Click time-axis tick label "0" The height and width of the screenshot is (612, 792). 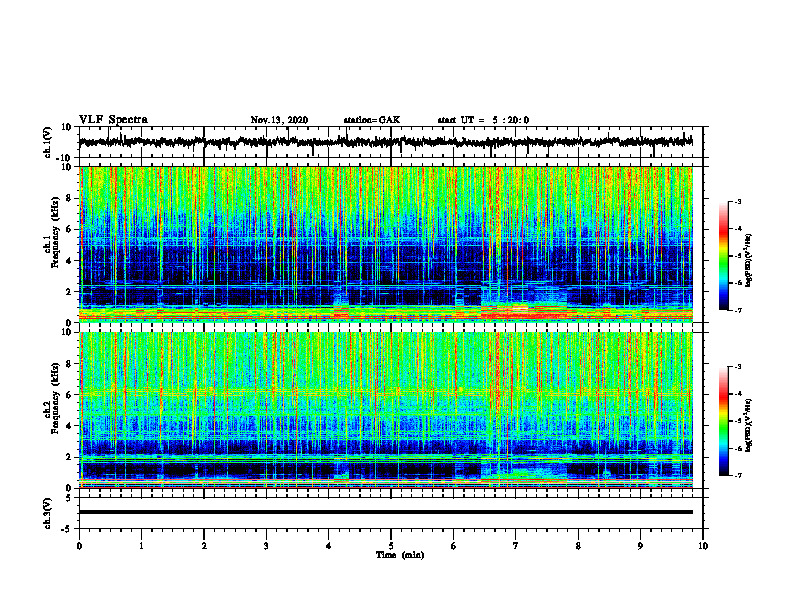tap(79, 546)
